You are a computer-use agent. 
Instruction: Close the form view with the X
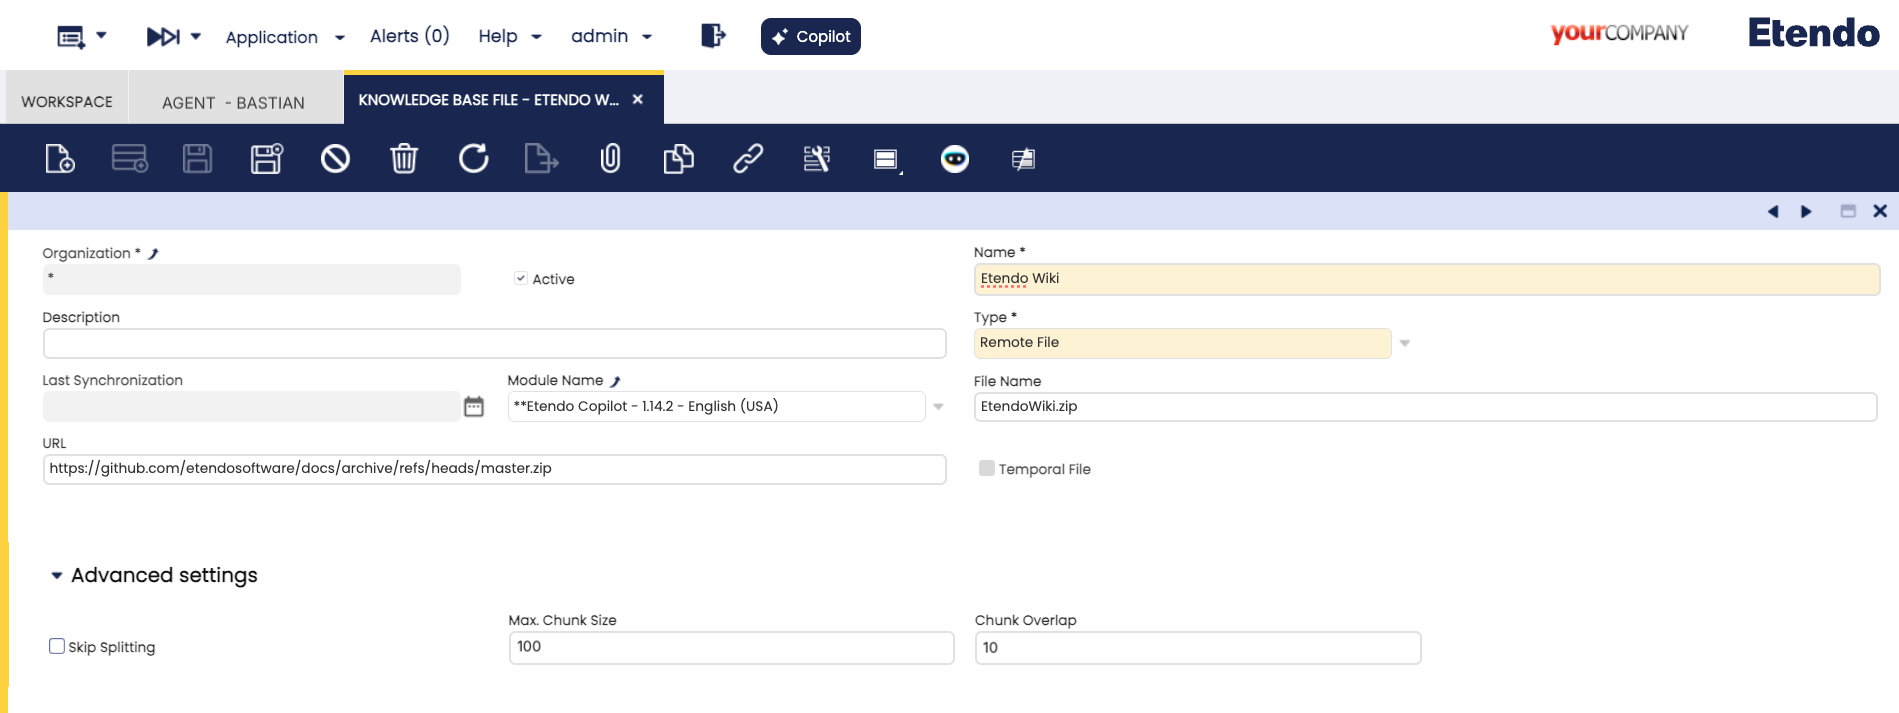click(1880, 211)
